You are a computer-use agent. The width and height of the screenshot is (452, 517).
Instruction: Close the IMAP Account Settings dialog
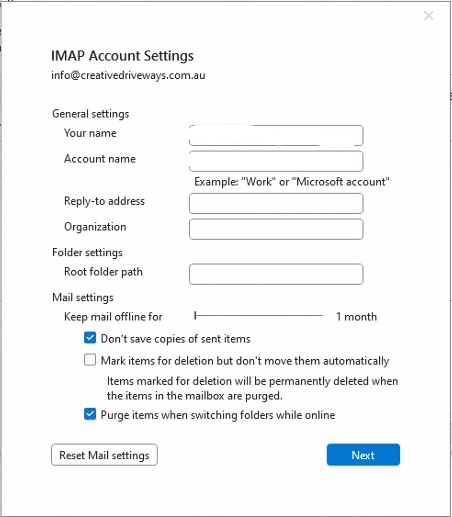coord(428,16)
